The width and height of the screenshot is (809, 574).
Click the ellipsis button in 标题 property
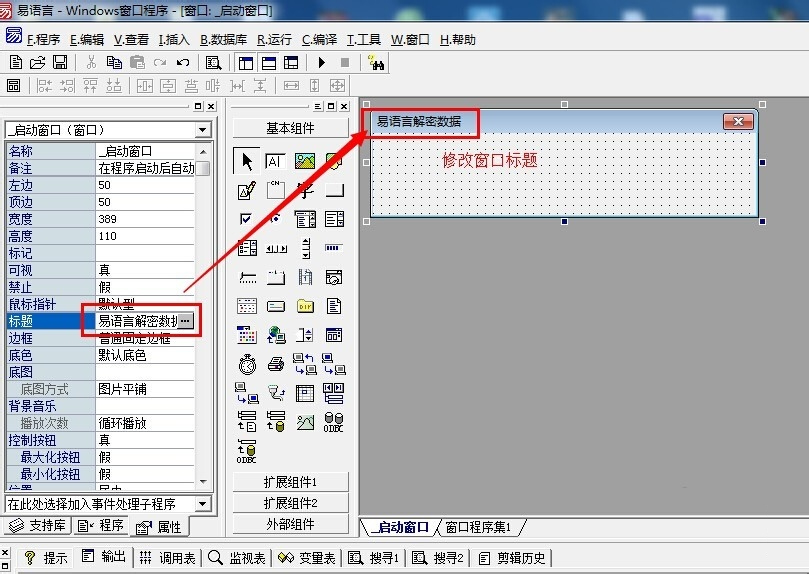coord(185,321)
